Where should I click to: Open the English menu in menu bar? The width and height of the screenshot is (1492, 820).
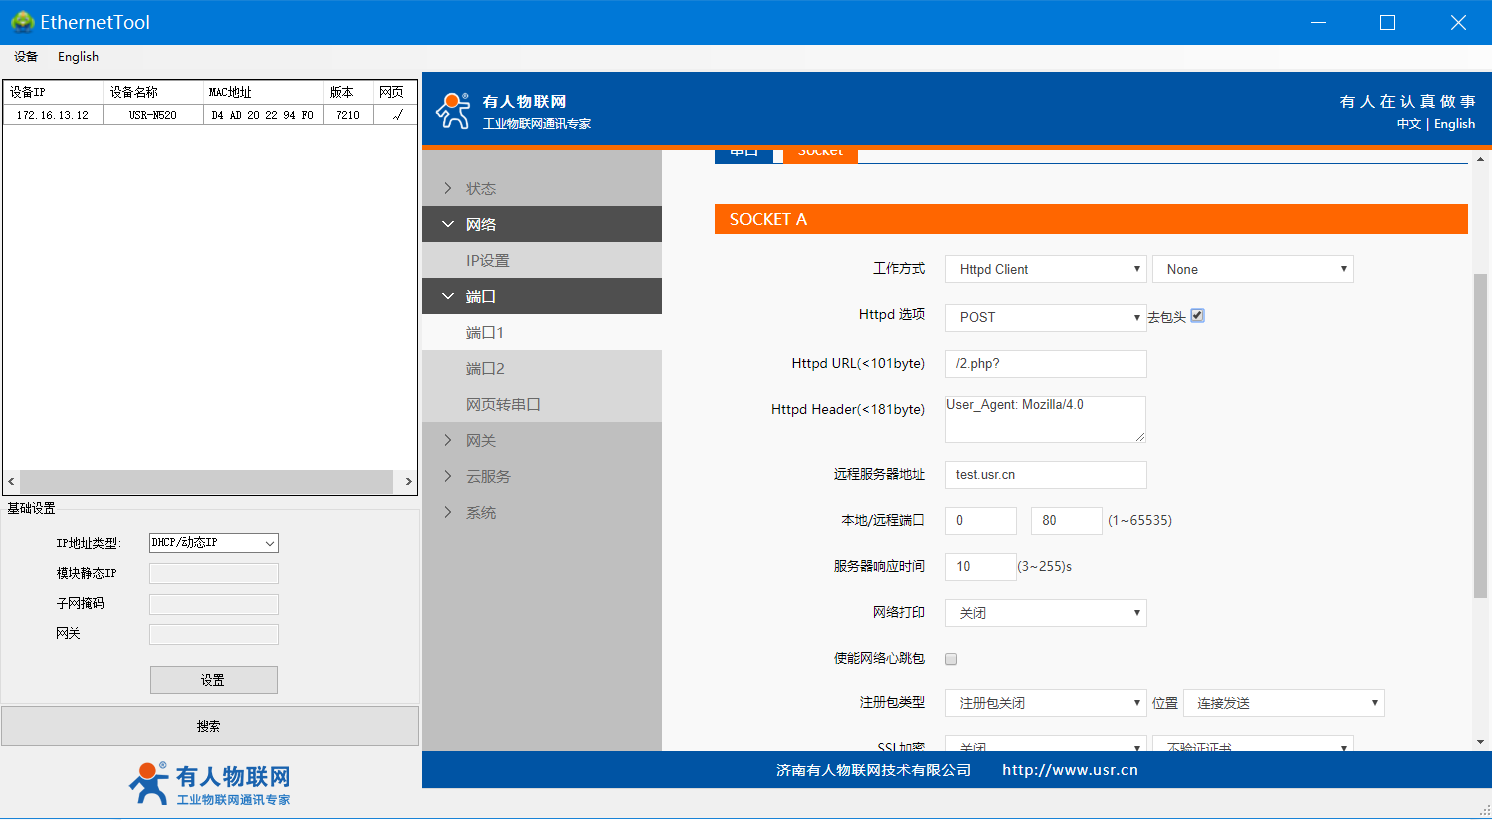pyautogui.click(x=78, y=57)
